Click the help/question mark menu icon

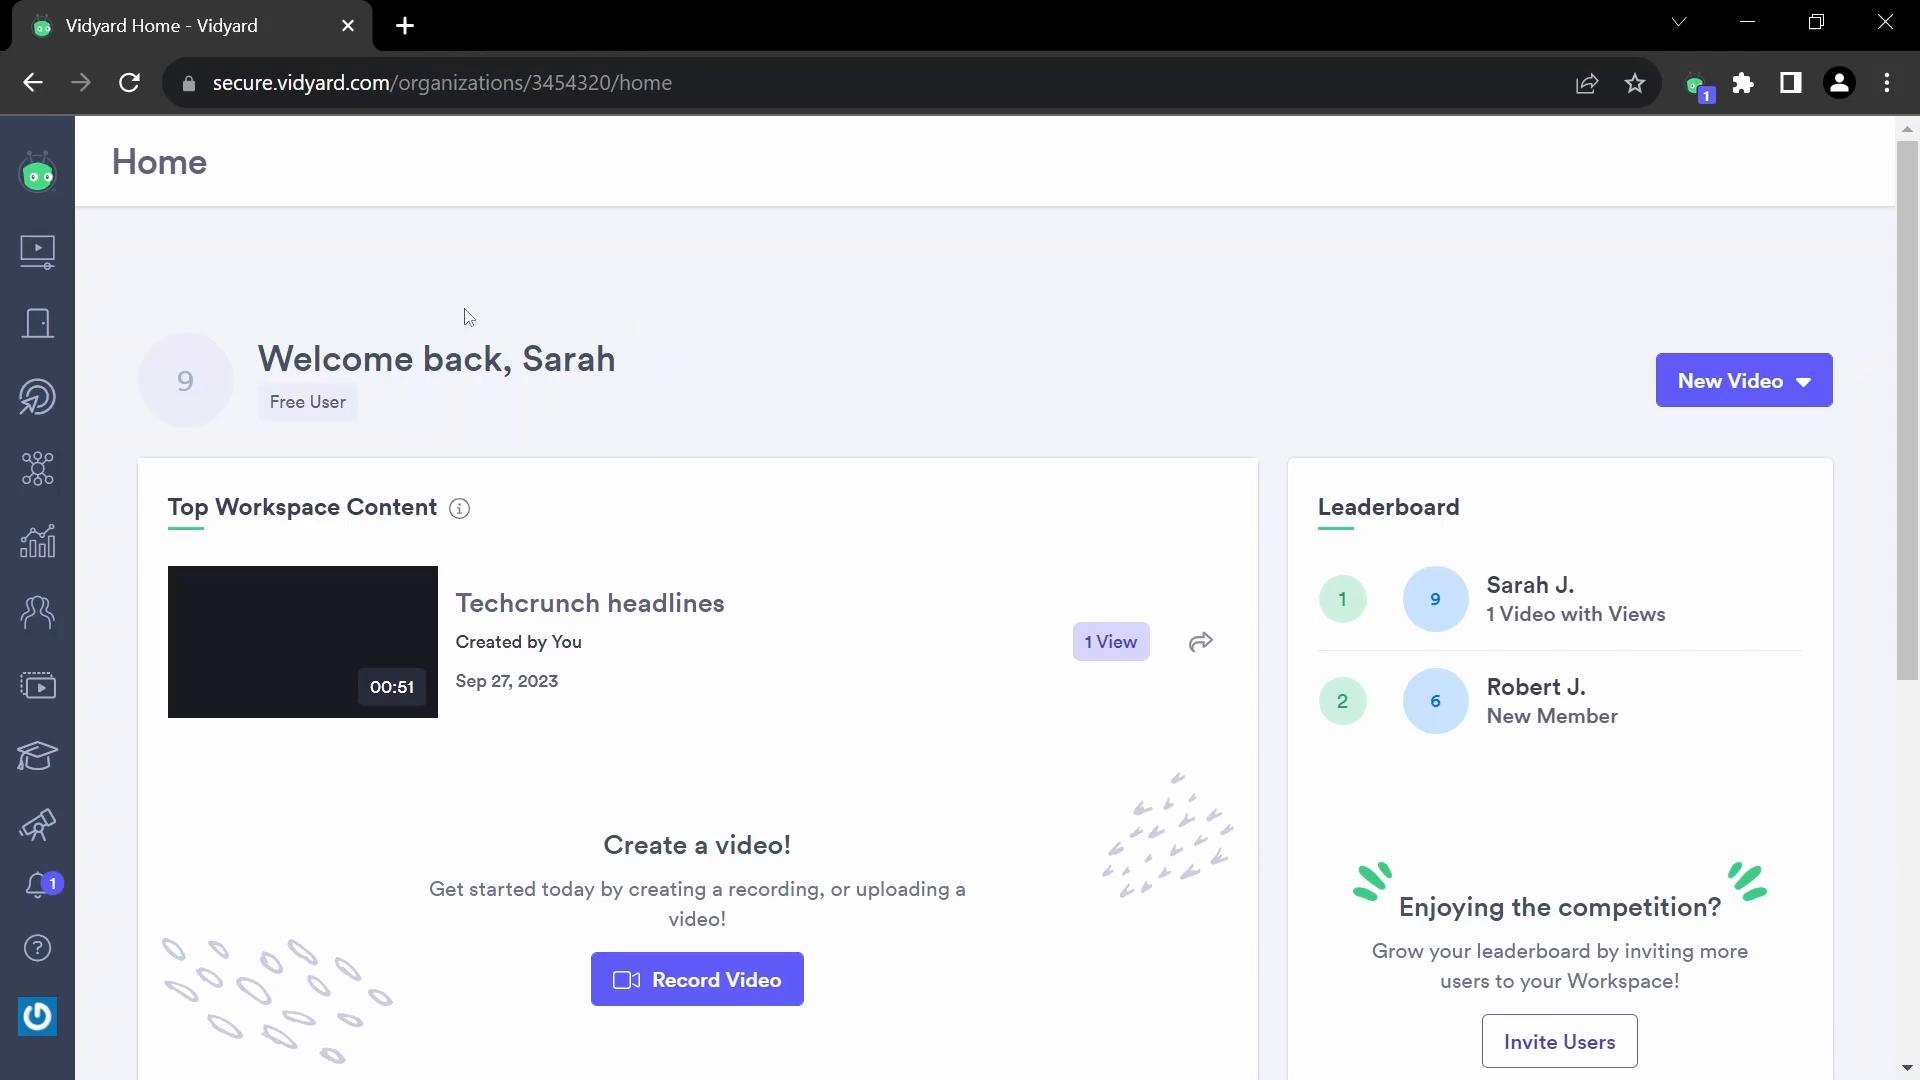click(37, 948)
